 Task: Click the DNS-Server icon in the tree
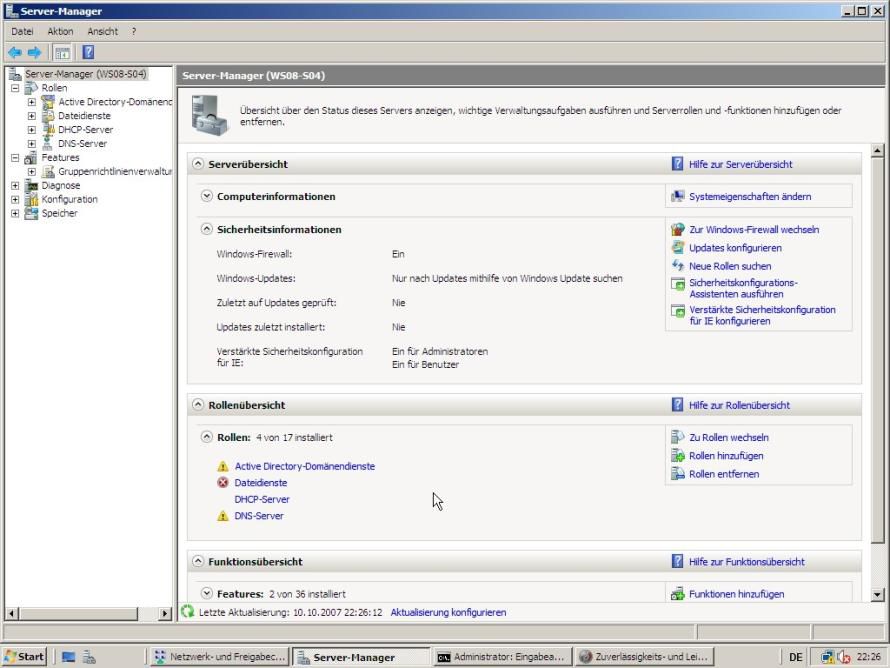coord(48,144)
